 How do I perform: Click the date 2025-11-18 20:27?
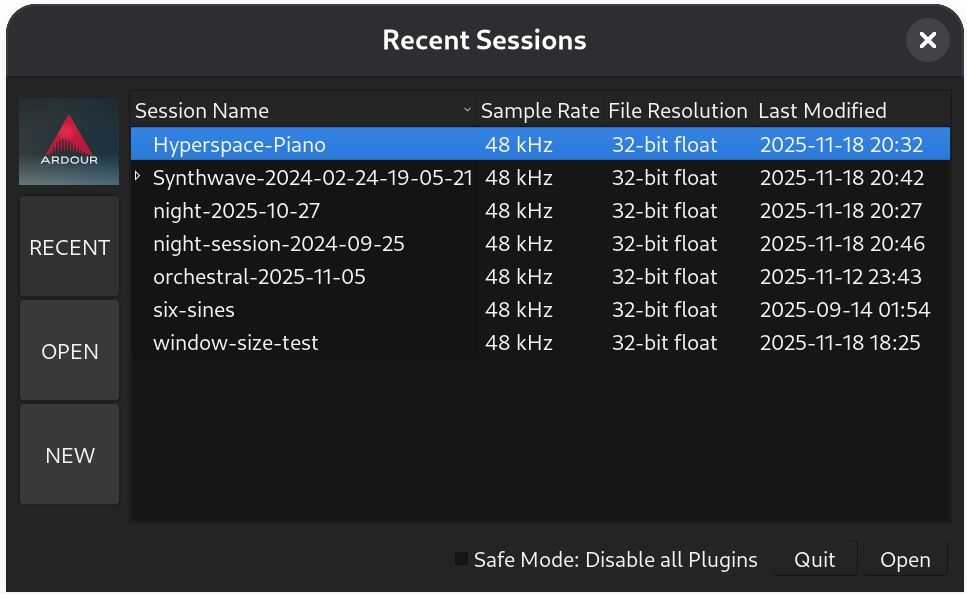coord(841,210)
